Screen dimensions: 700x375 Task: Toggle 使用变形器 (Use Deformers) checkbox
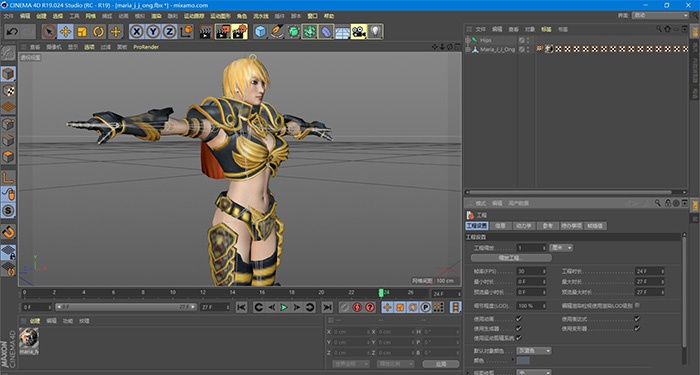(637, 329)
